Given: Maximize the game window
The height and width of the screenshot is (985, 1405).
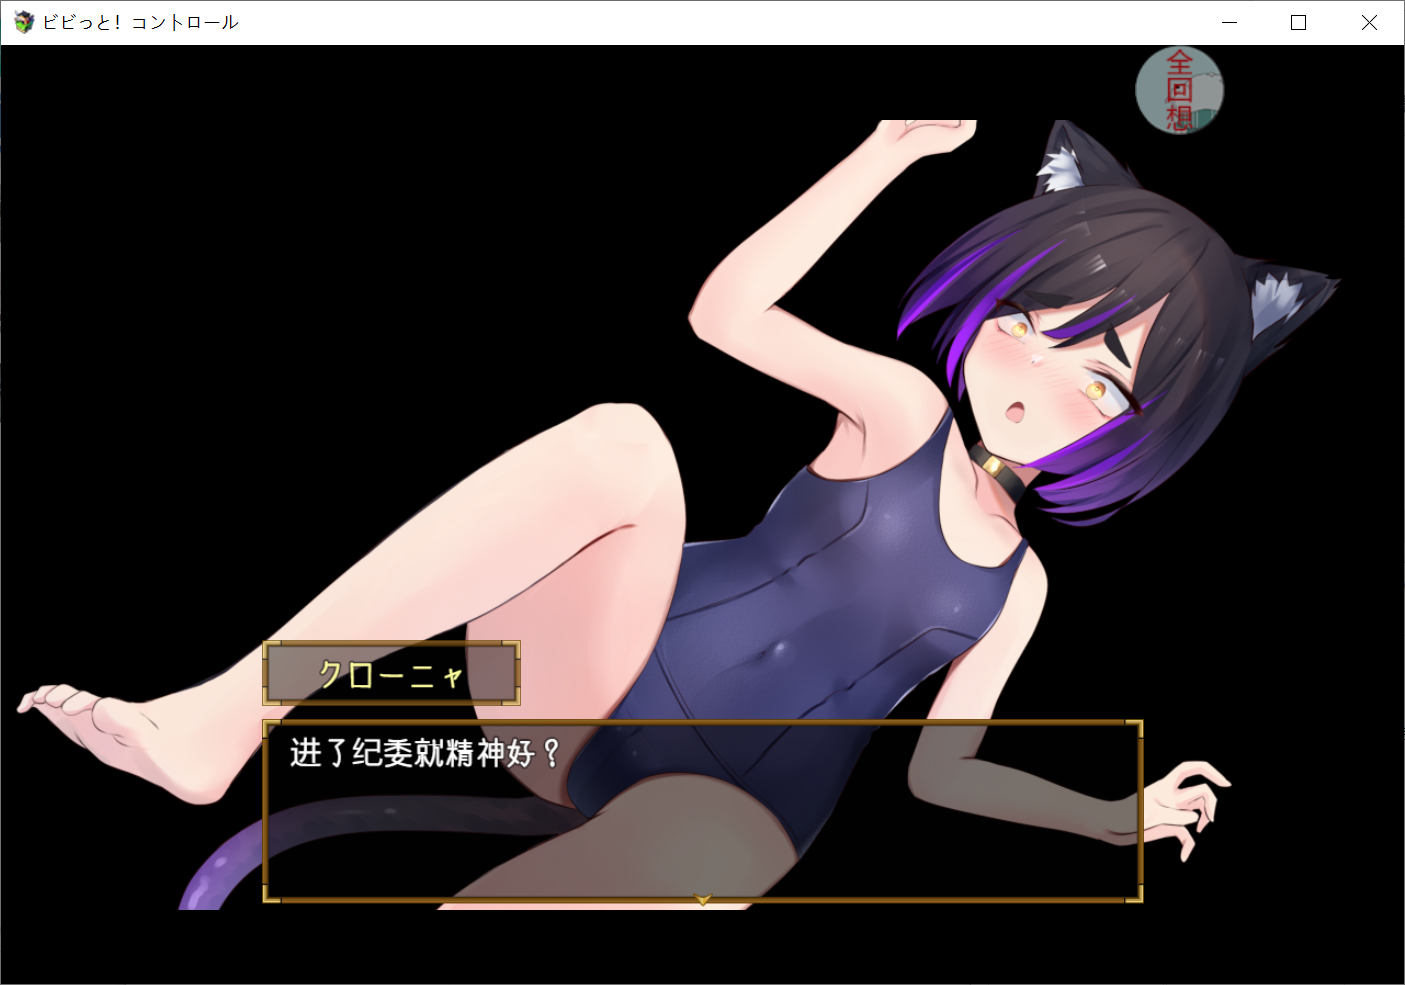Looking at the screenshot, I should 1298,22.
